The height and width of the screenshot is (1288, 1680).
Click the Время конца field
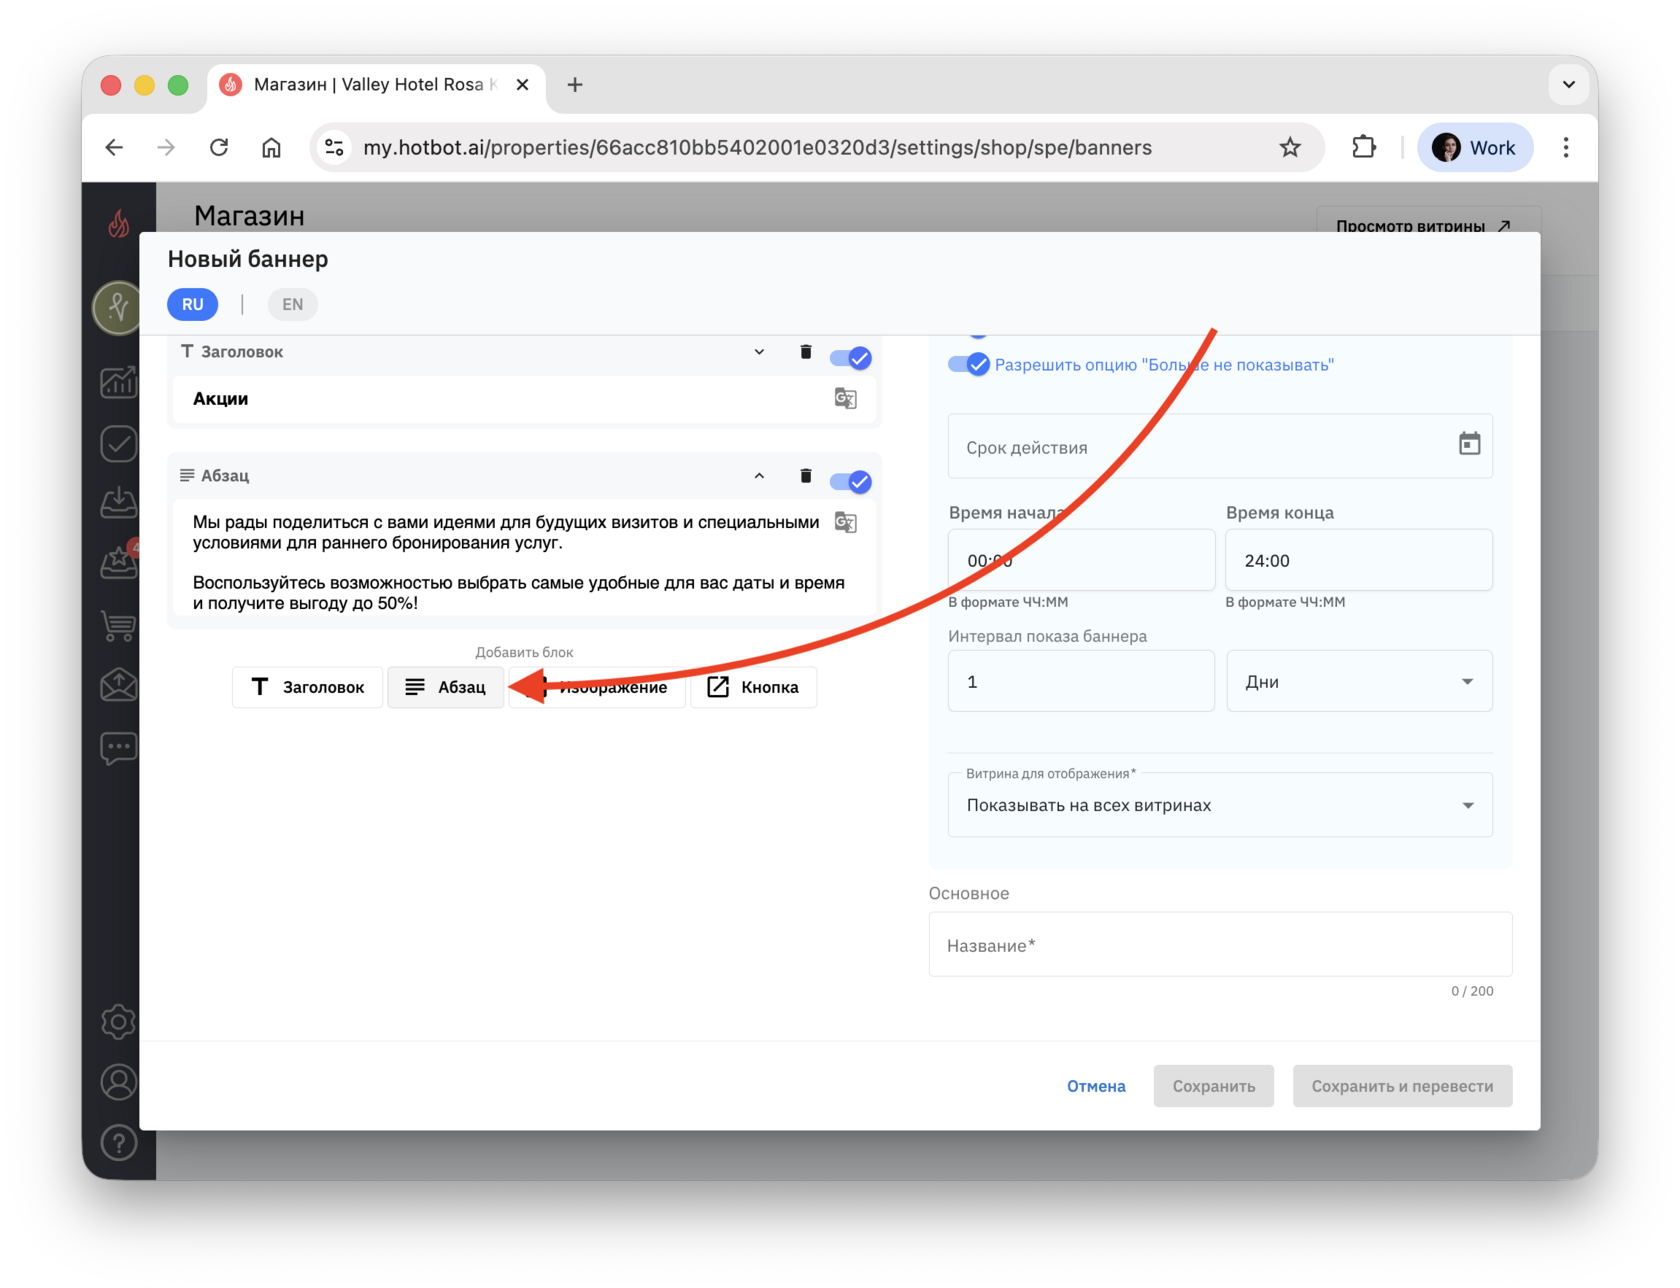(1359, 560)
